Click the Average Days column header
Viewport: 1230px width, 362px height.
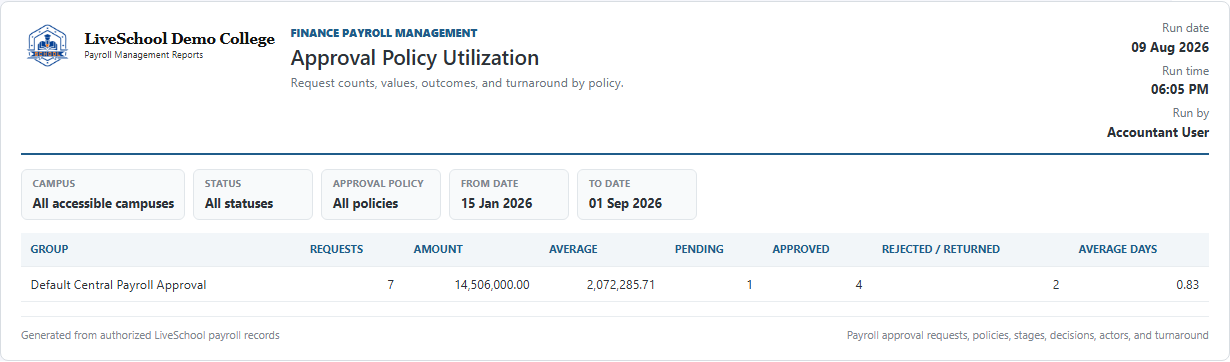click(1118, 249)
